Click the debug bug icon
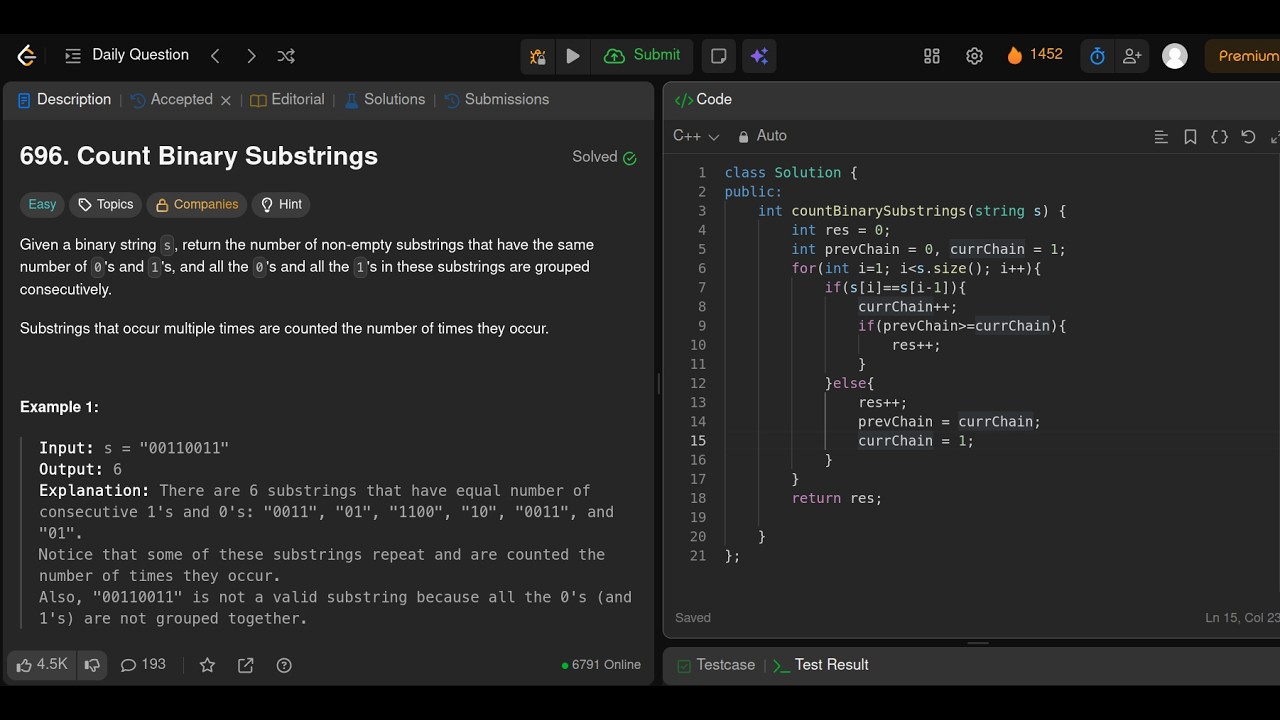1280x720 pixels. 538,56
